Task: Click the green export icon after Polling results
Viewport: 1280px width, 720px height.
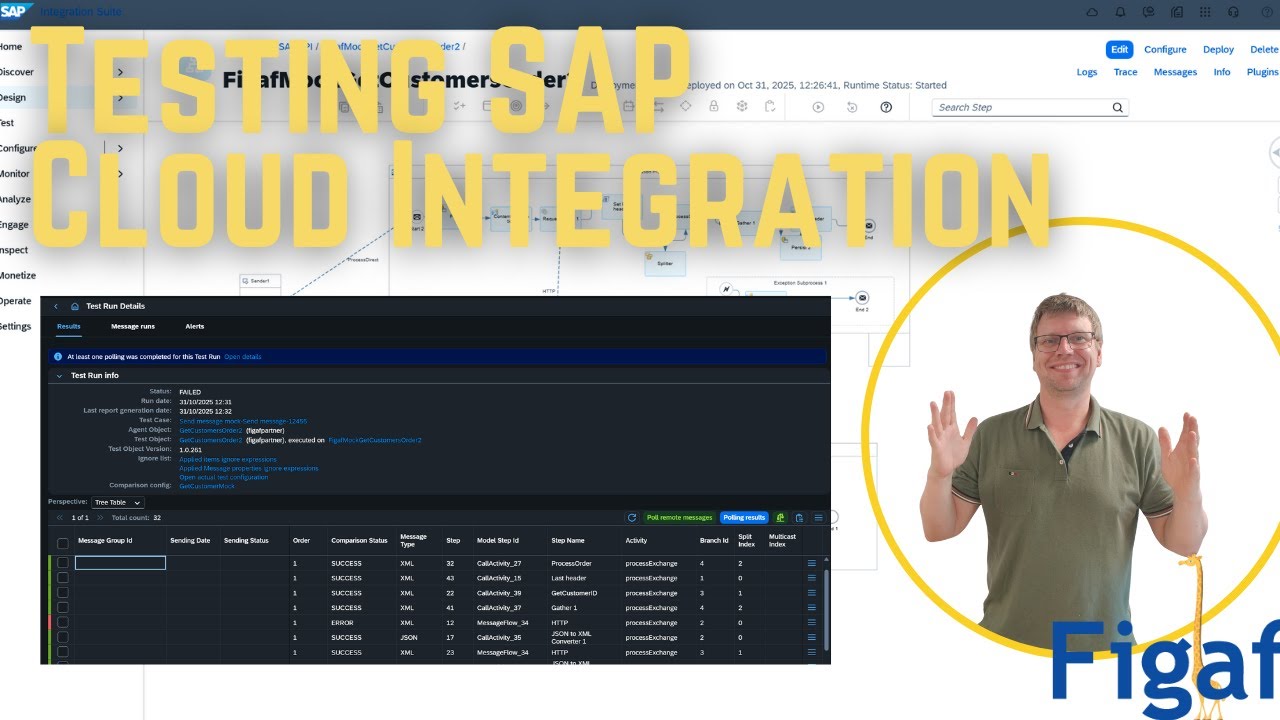Action: coord(780,517)
